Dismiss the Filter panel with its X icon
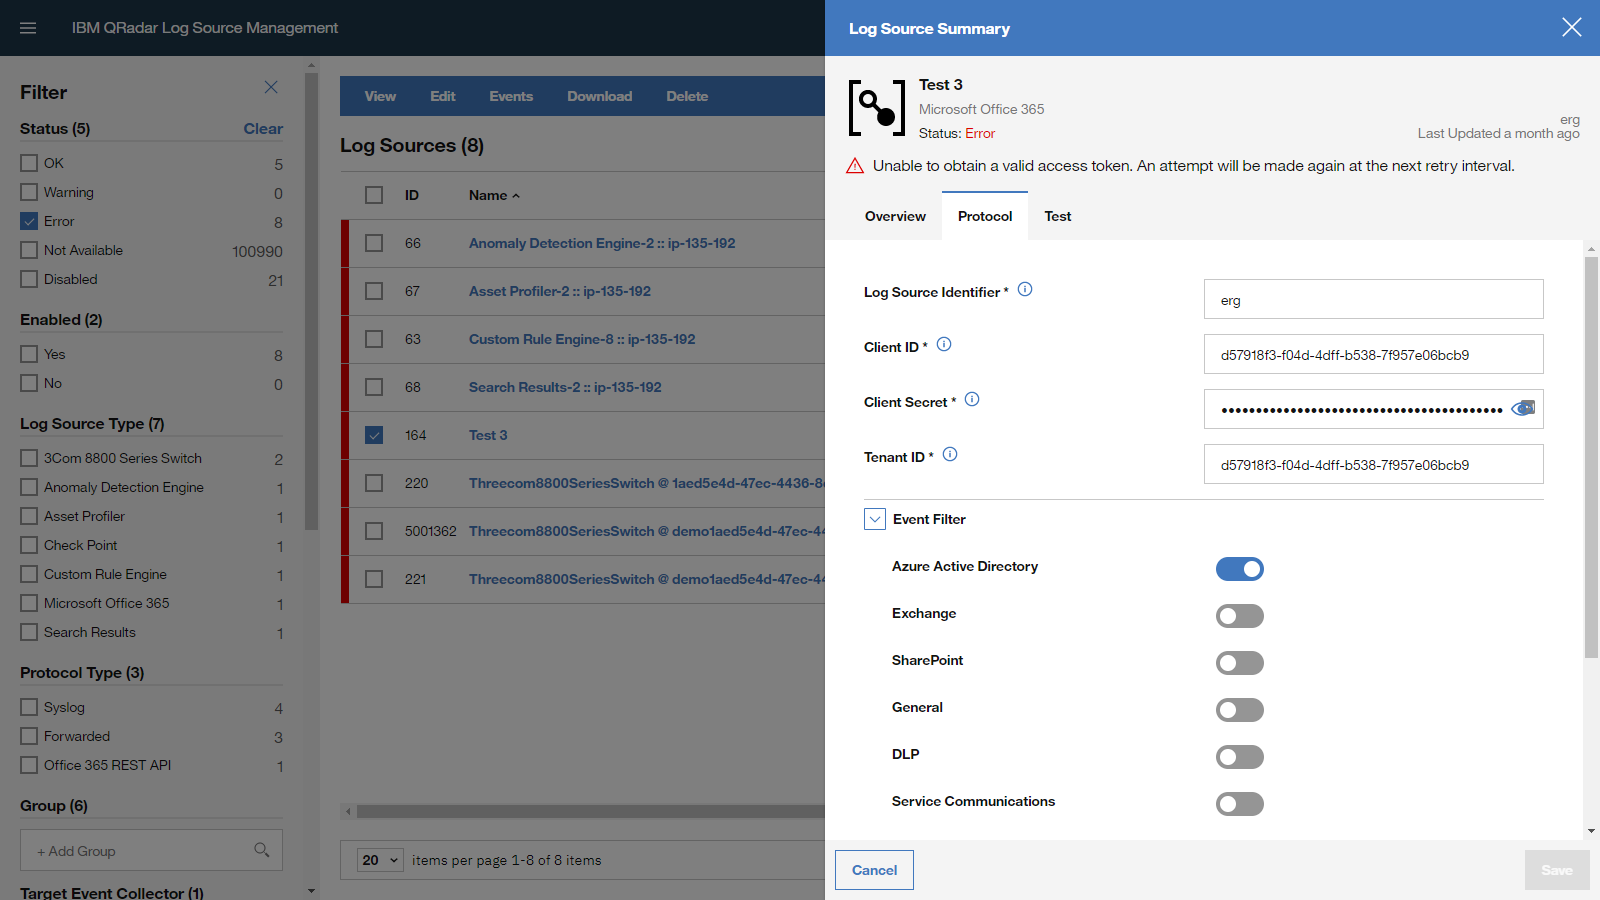1600x900 pixels. [271, 87]
